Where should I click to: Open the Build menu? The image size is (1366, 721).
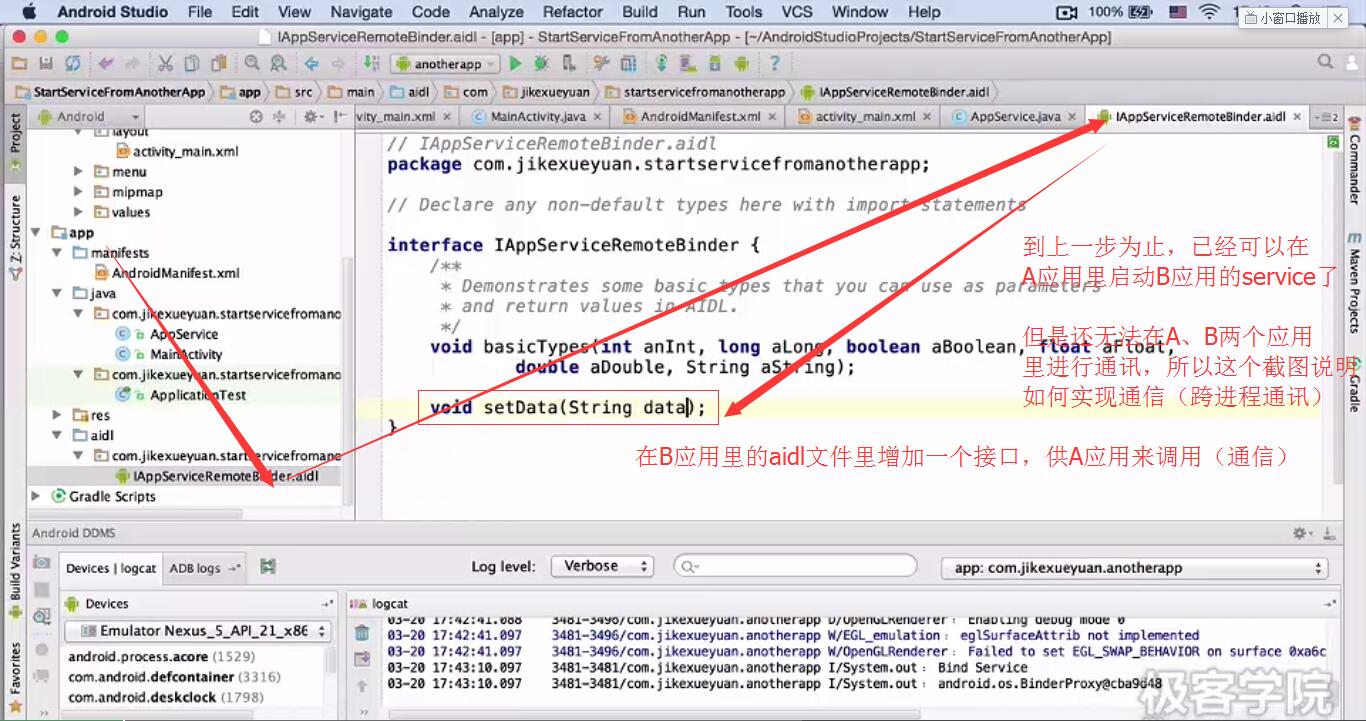[640, 12]
